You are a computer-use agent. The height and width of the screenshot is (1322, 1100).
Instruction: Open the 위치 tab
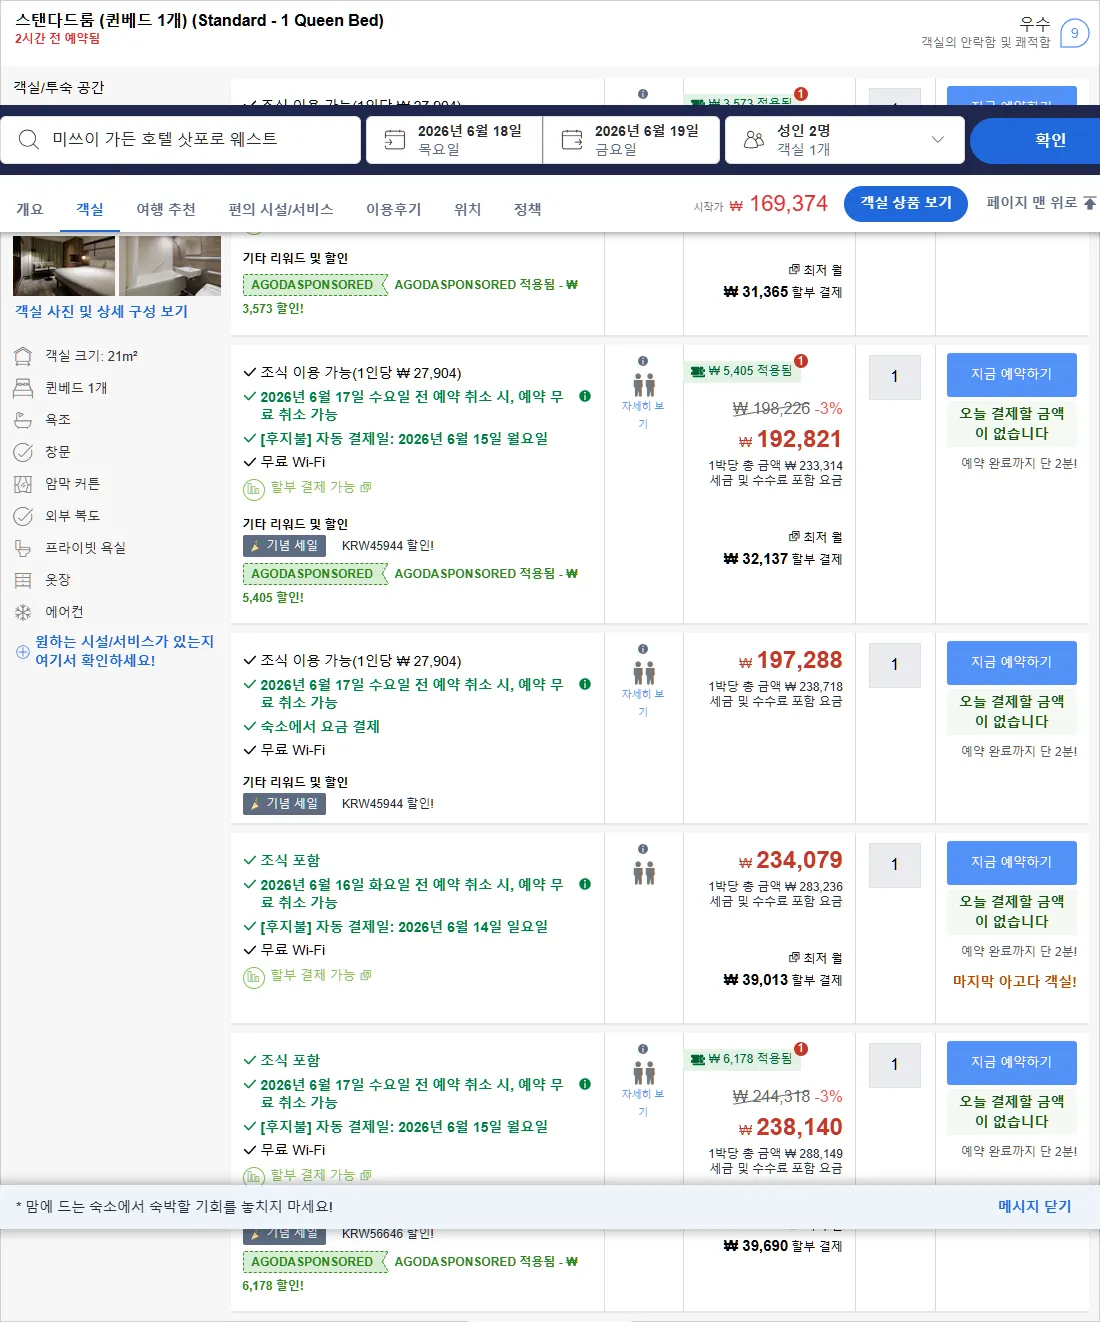(x=468, y=209)
